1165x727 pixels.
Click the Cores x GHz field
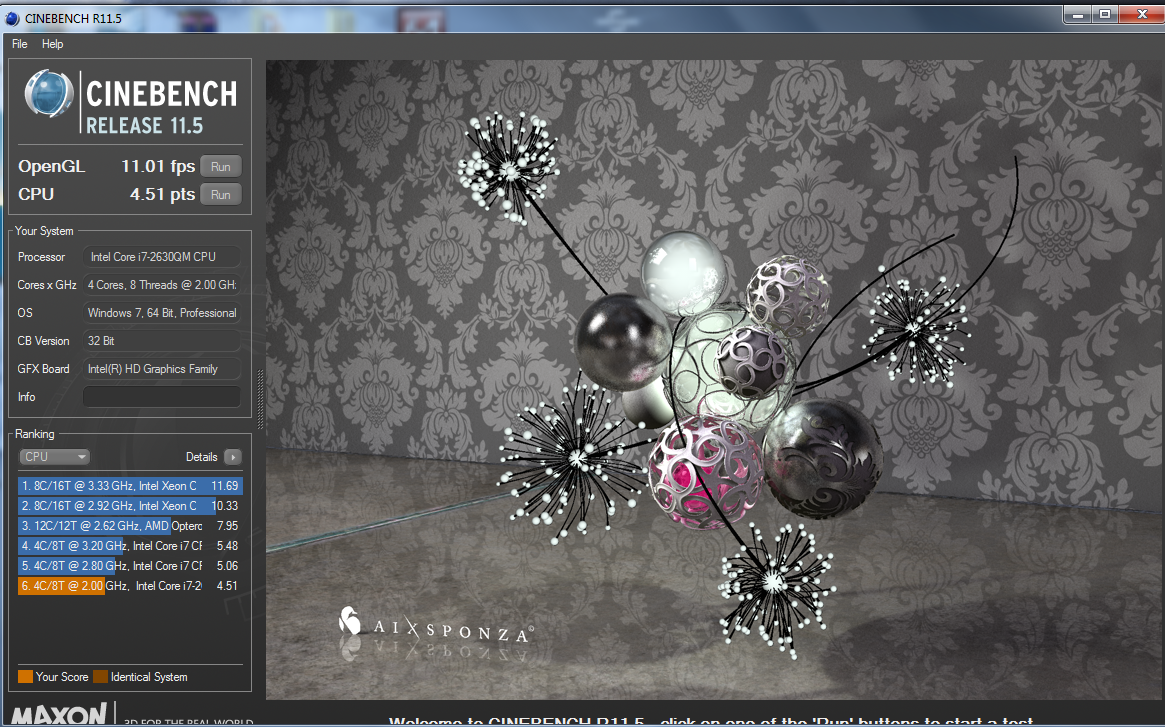161,285
